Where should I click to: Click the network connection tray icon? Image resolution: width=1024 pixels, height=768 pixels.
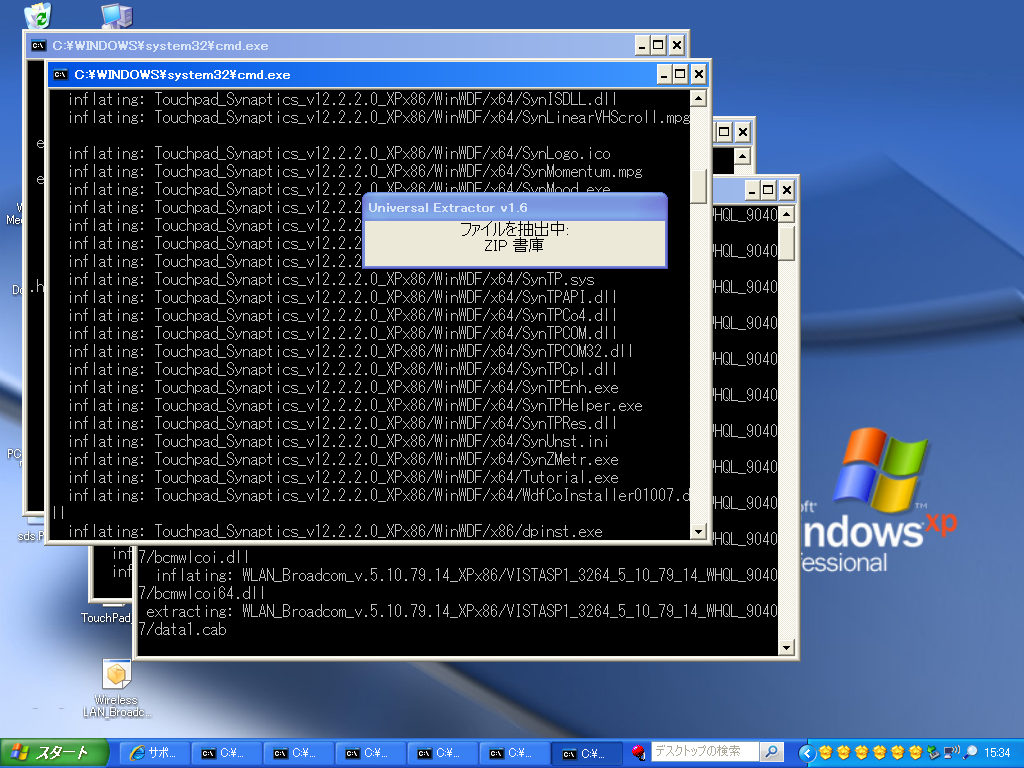[x=952, y=753]
